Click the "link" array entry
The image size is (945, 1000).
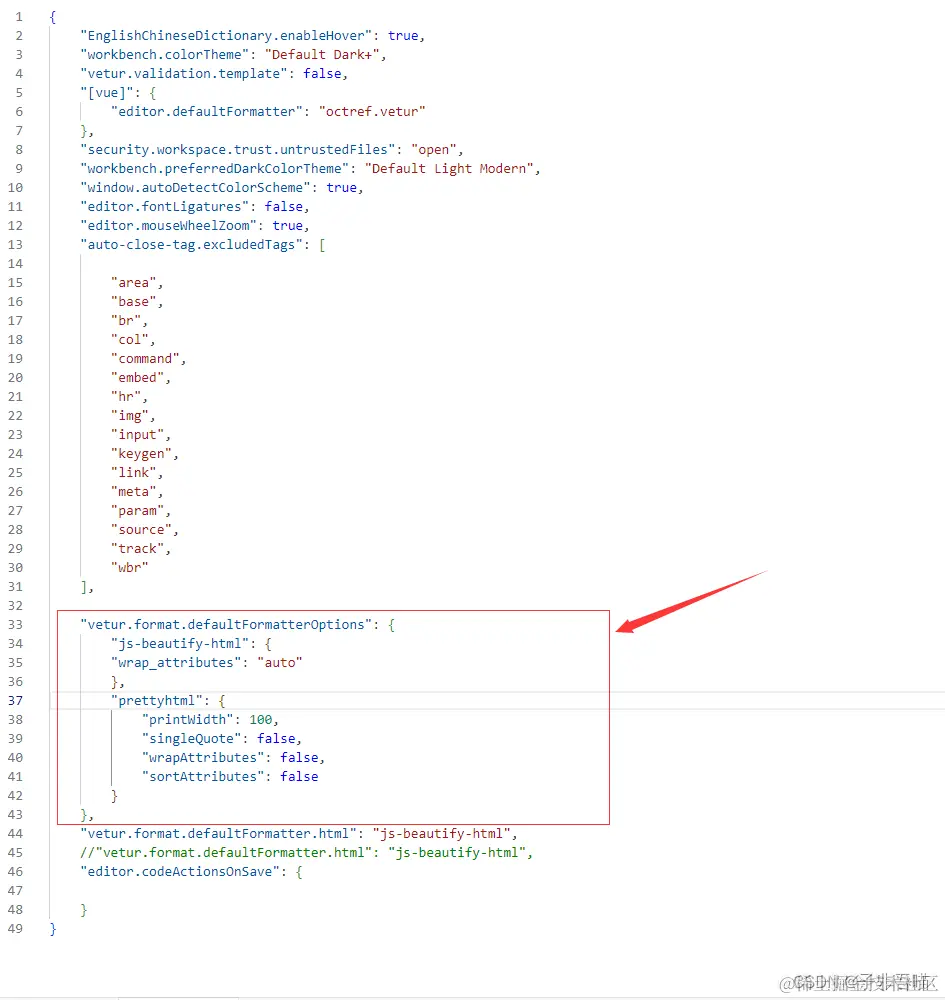click(x=134, y=473)
